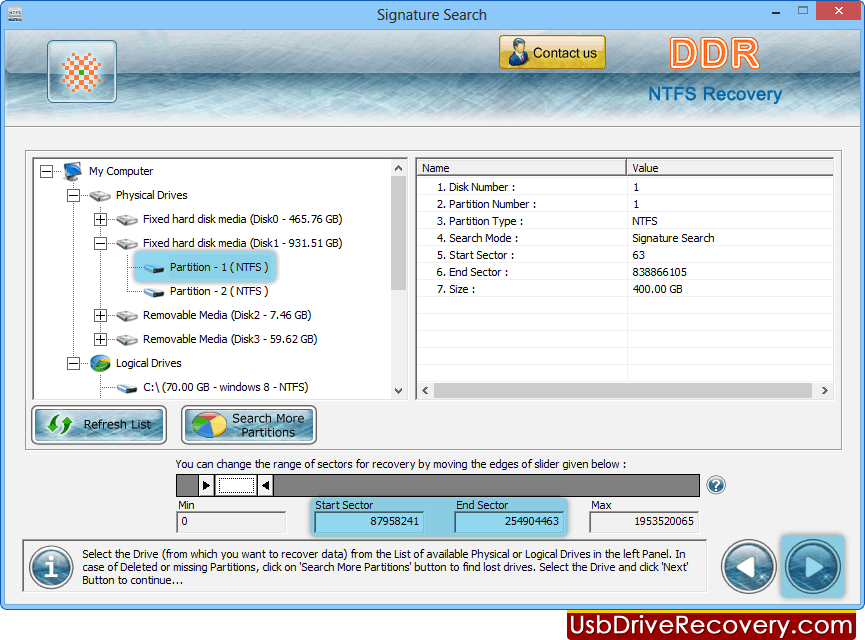The image size is (865, 640).
Task: Click the Logical Drives globe icon
Action: tap(100, 363)
